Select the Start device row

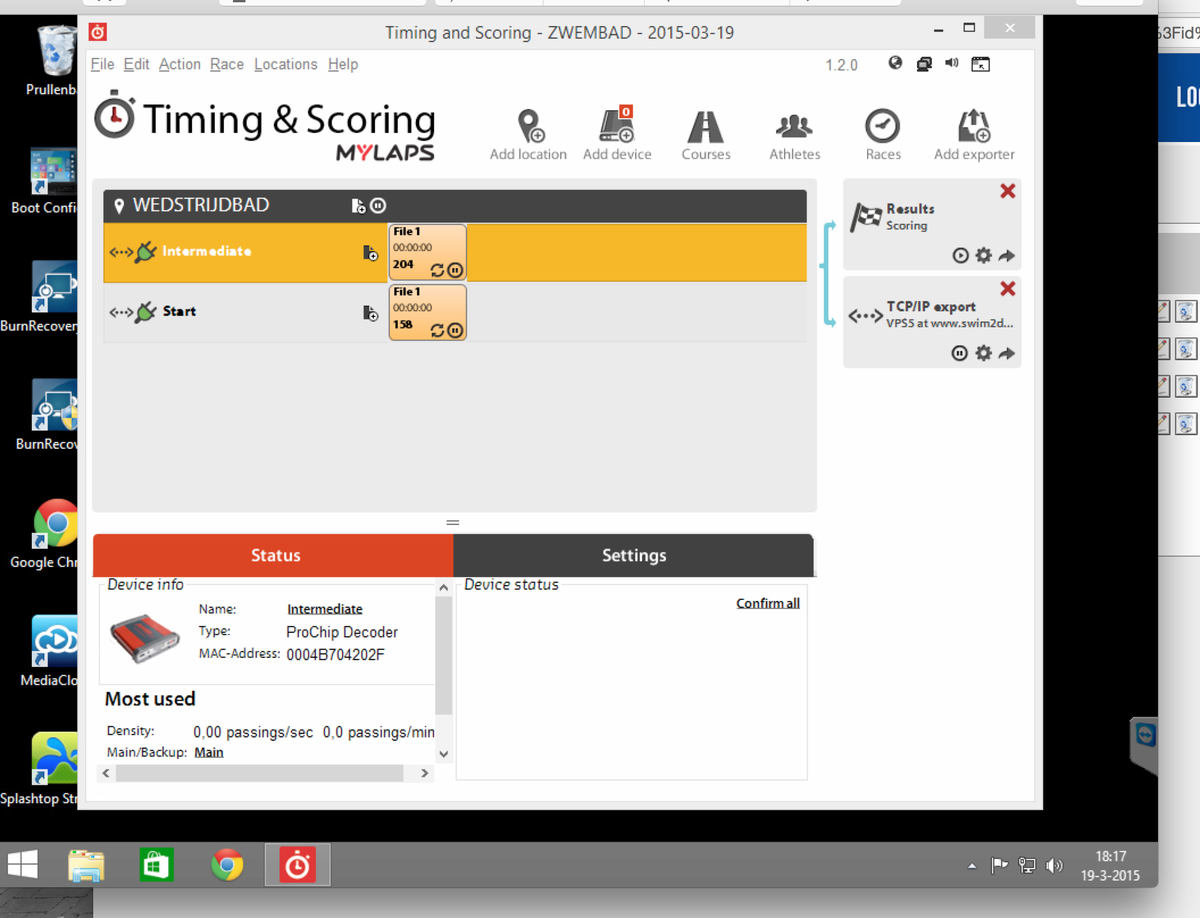click(455, 312)
